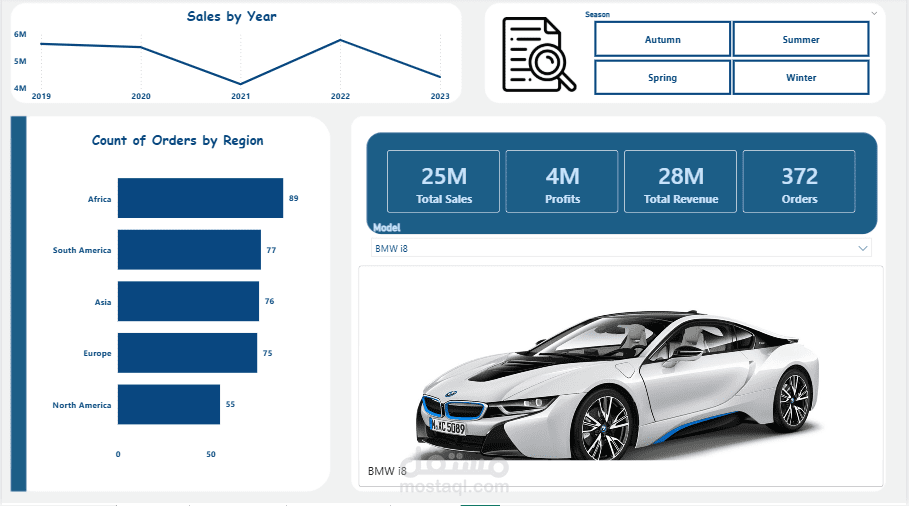
Task: Click the 55 data label for North America
Action: point(230,405)
